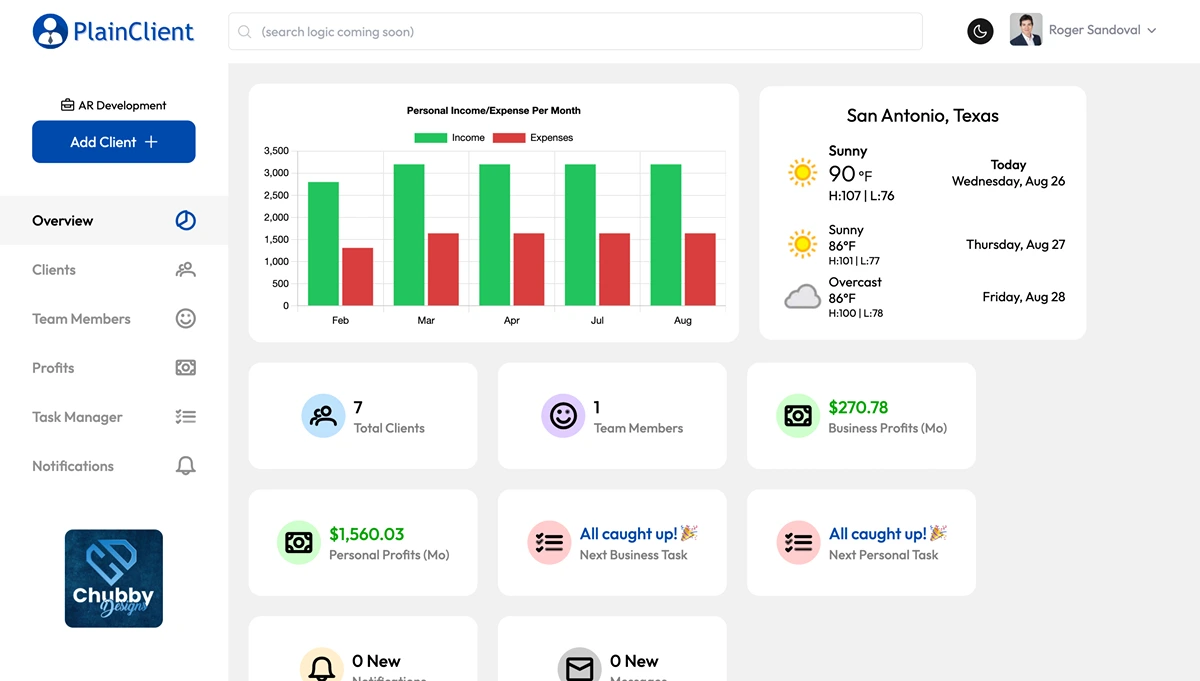Screen dimensions: 1200x681
Task: Click the Overview pie chart icon
Action: (185, 221)
